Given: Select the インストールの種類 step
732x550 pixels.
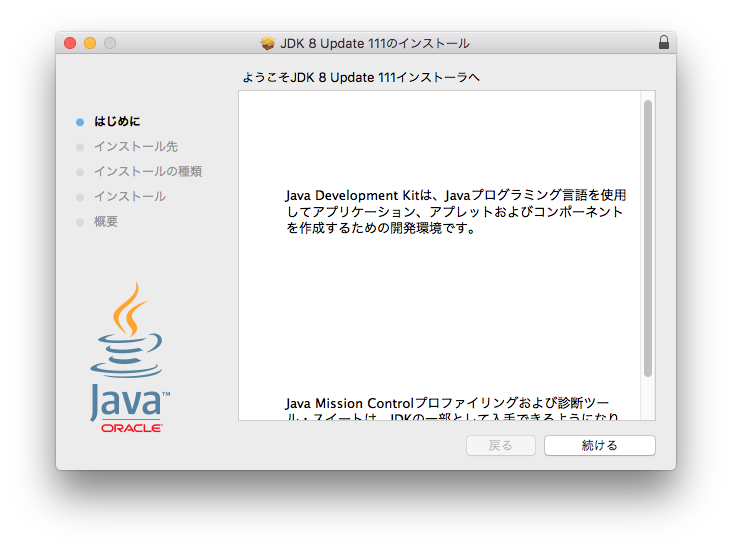Looking at the screenshot, I should coord(148,171).
